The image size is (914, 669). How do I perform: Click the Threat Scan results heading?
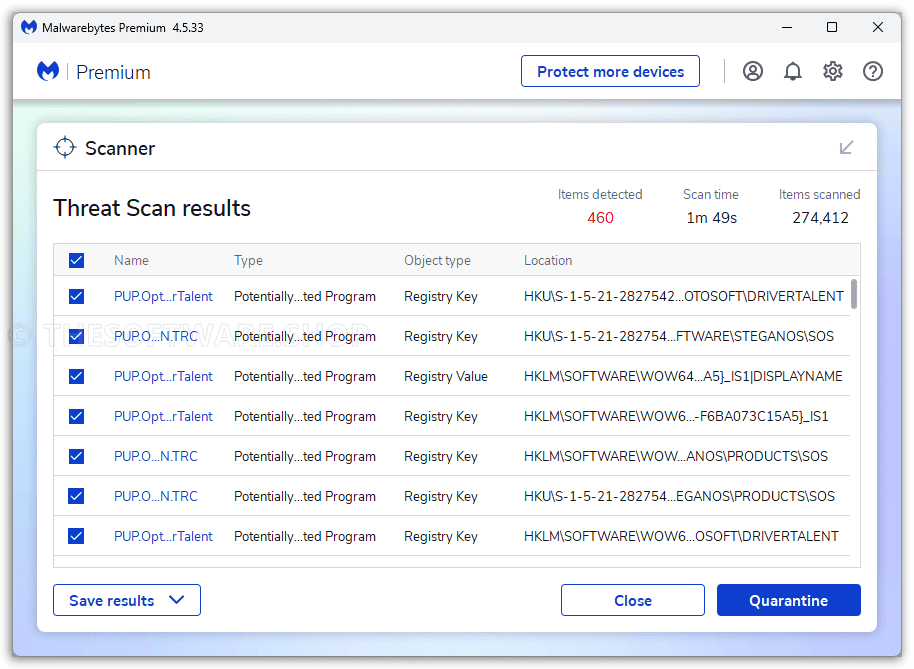click(152, 208)
